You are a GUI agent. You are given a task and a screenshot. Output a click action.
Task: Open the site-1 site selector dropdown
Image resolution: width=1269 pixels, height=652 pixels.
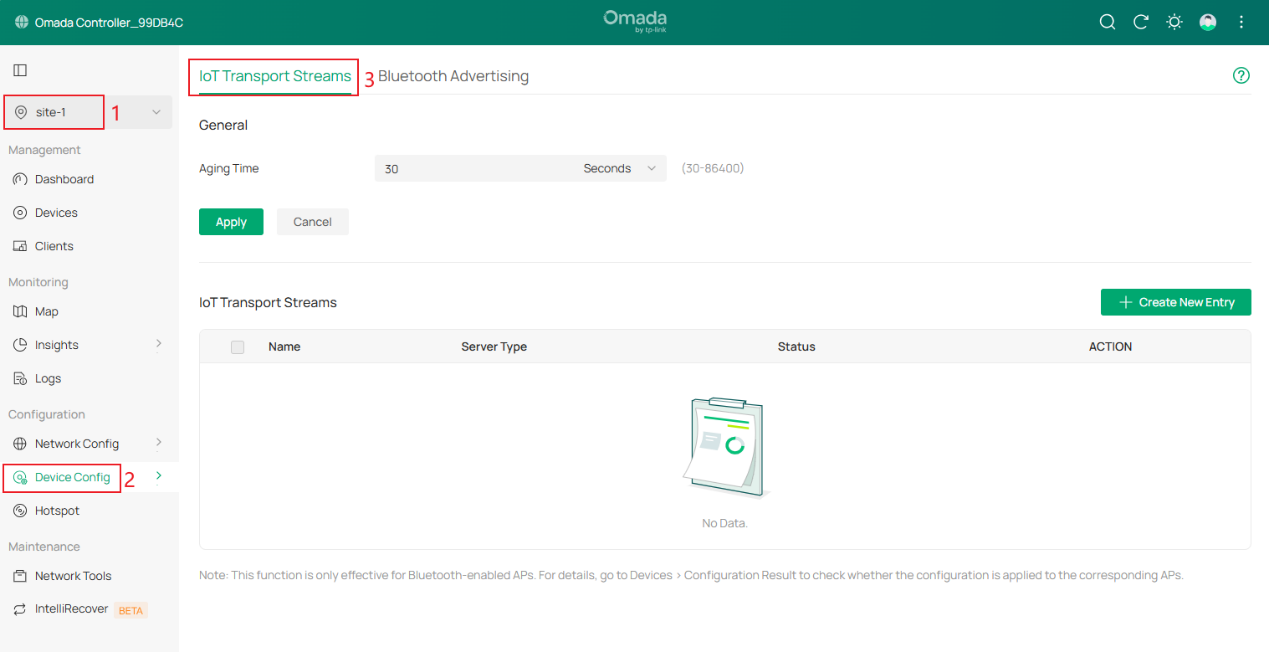click(88, 112)
